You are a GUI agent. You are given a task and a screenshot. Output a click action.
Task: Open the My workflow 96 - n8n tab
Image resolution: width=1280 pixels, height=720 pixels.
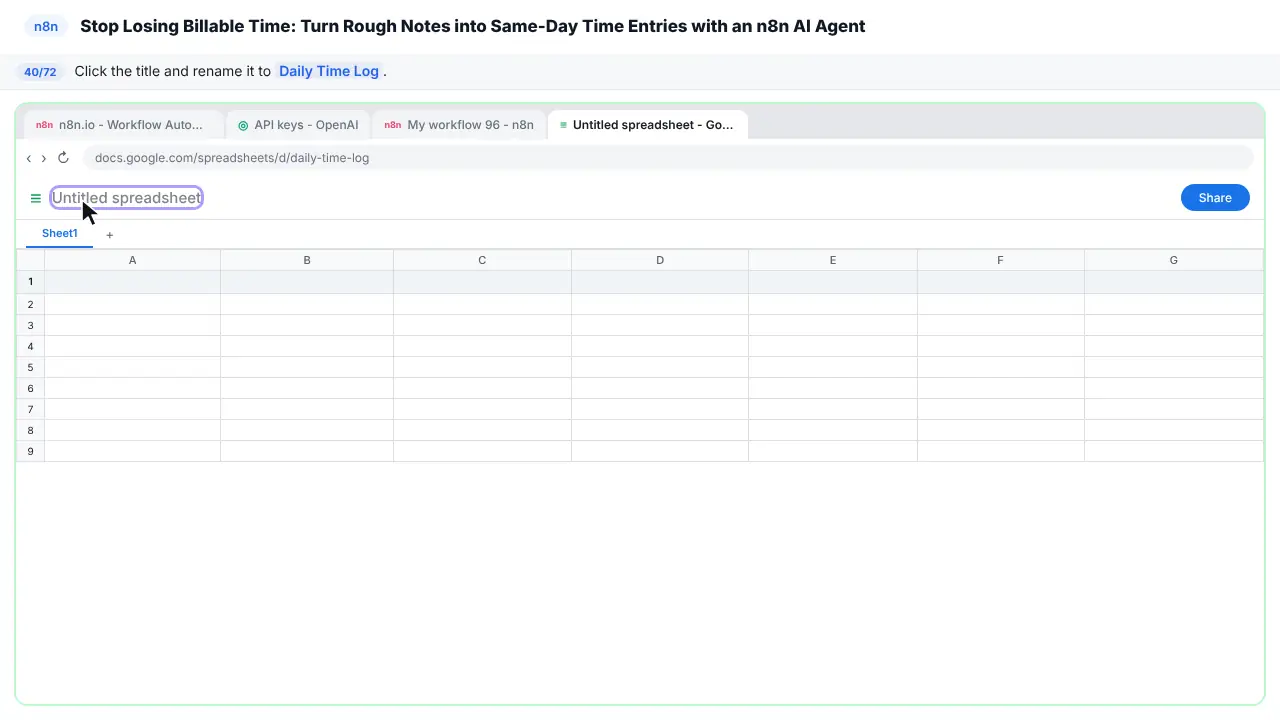click(x=459, y=125)
